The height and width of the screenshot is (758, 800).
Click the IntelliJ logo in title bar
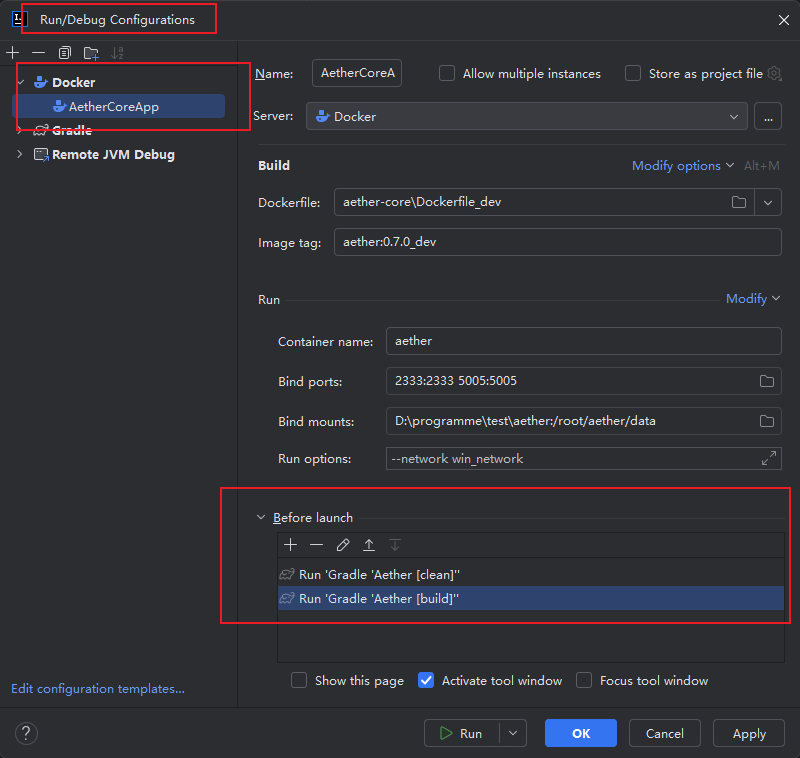click(19, 19)
